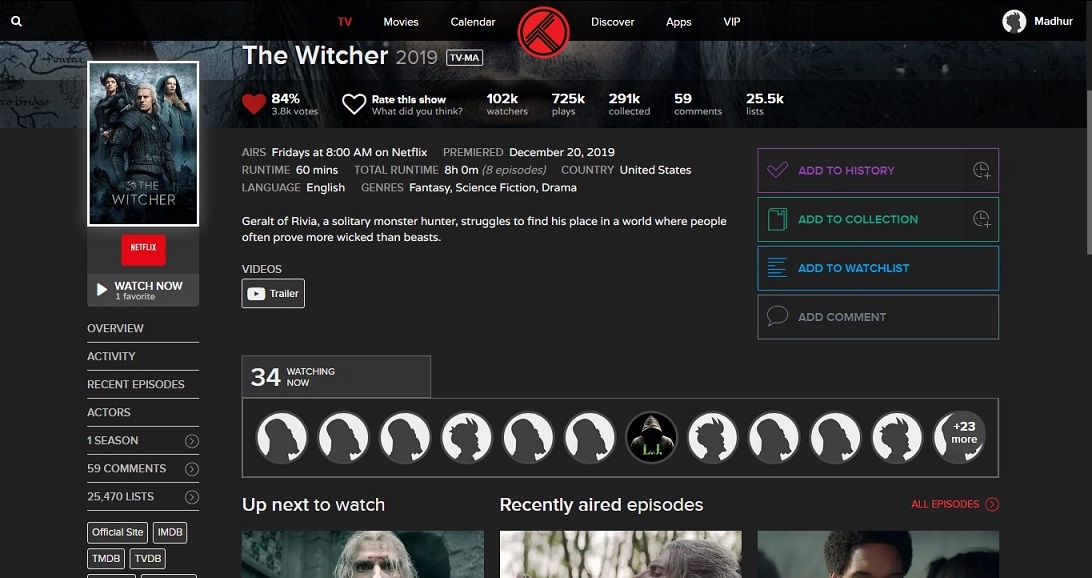Click the 34 Watching Now tab
Viewport: 1092px width, 578px height.
point(336,377)
